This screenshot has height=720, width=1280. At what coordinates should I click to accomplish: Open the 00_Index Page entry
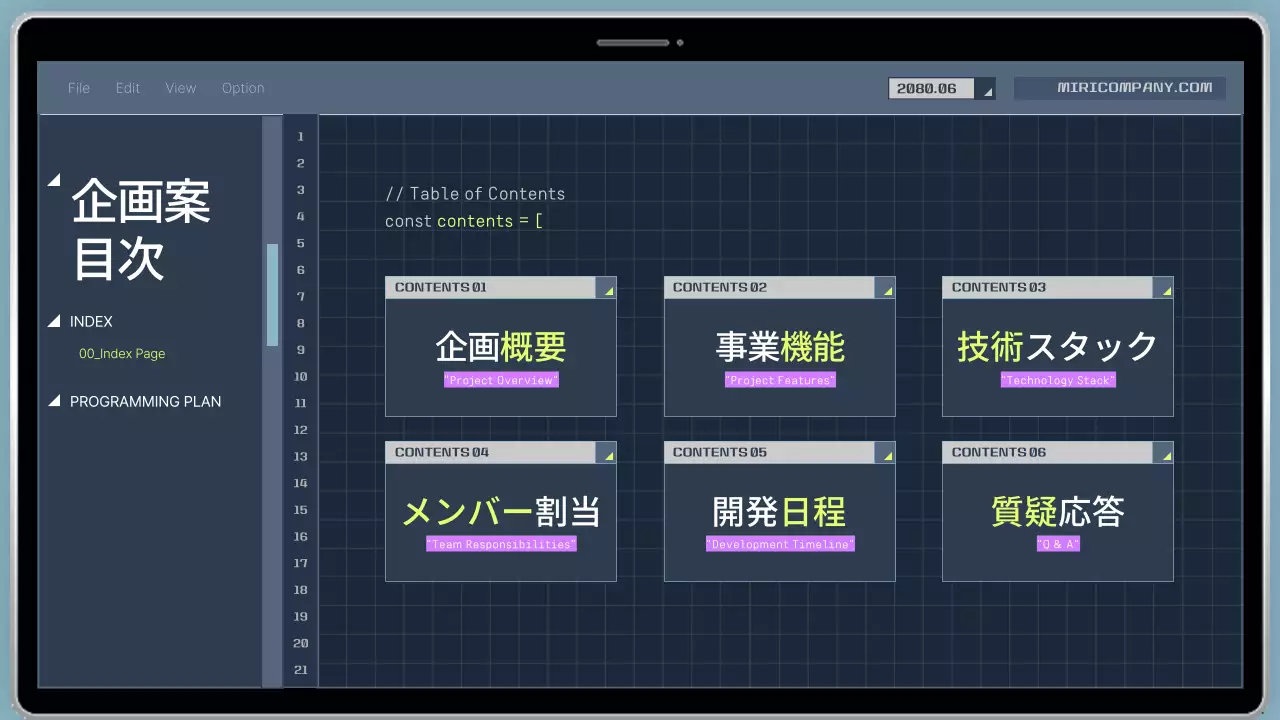[122, 353]
